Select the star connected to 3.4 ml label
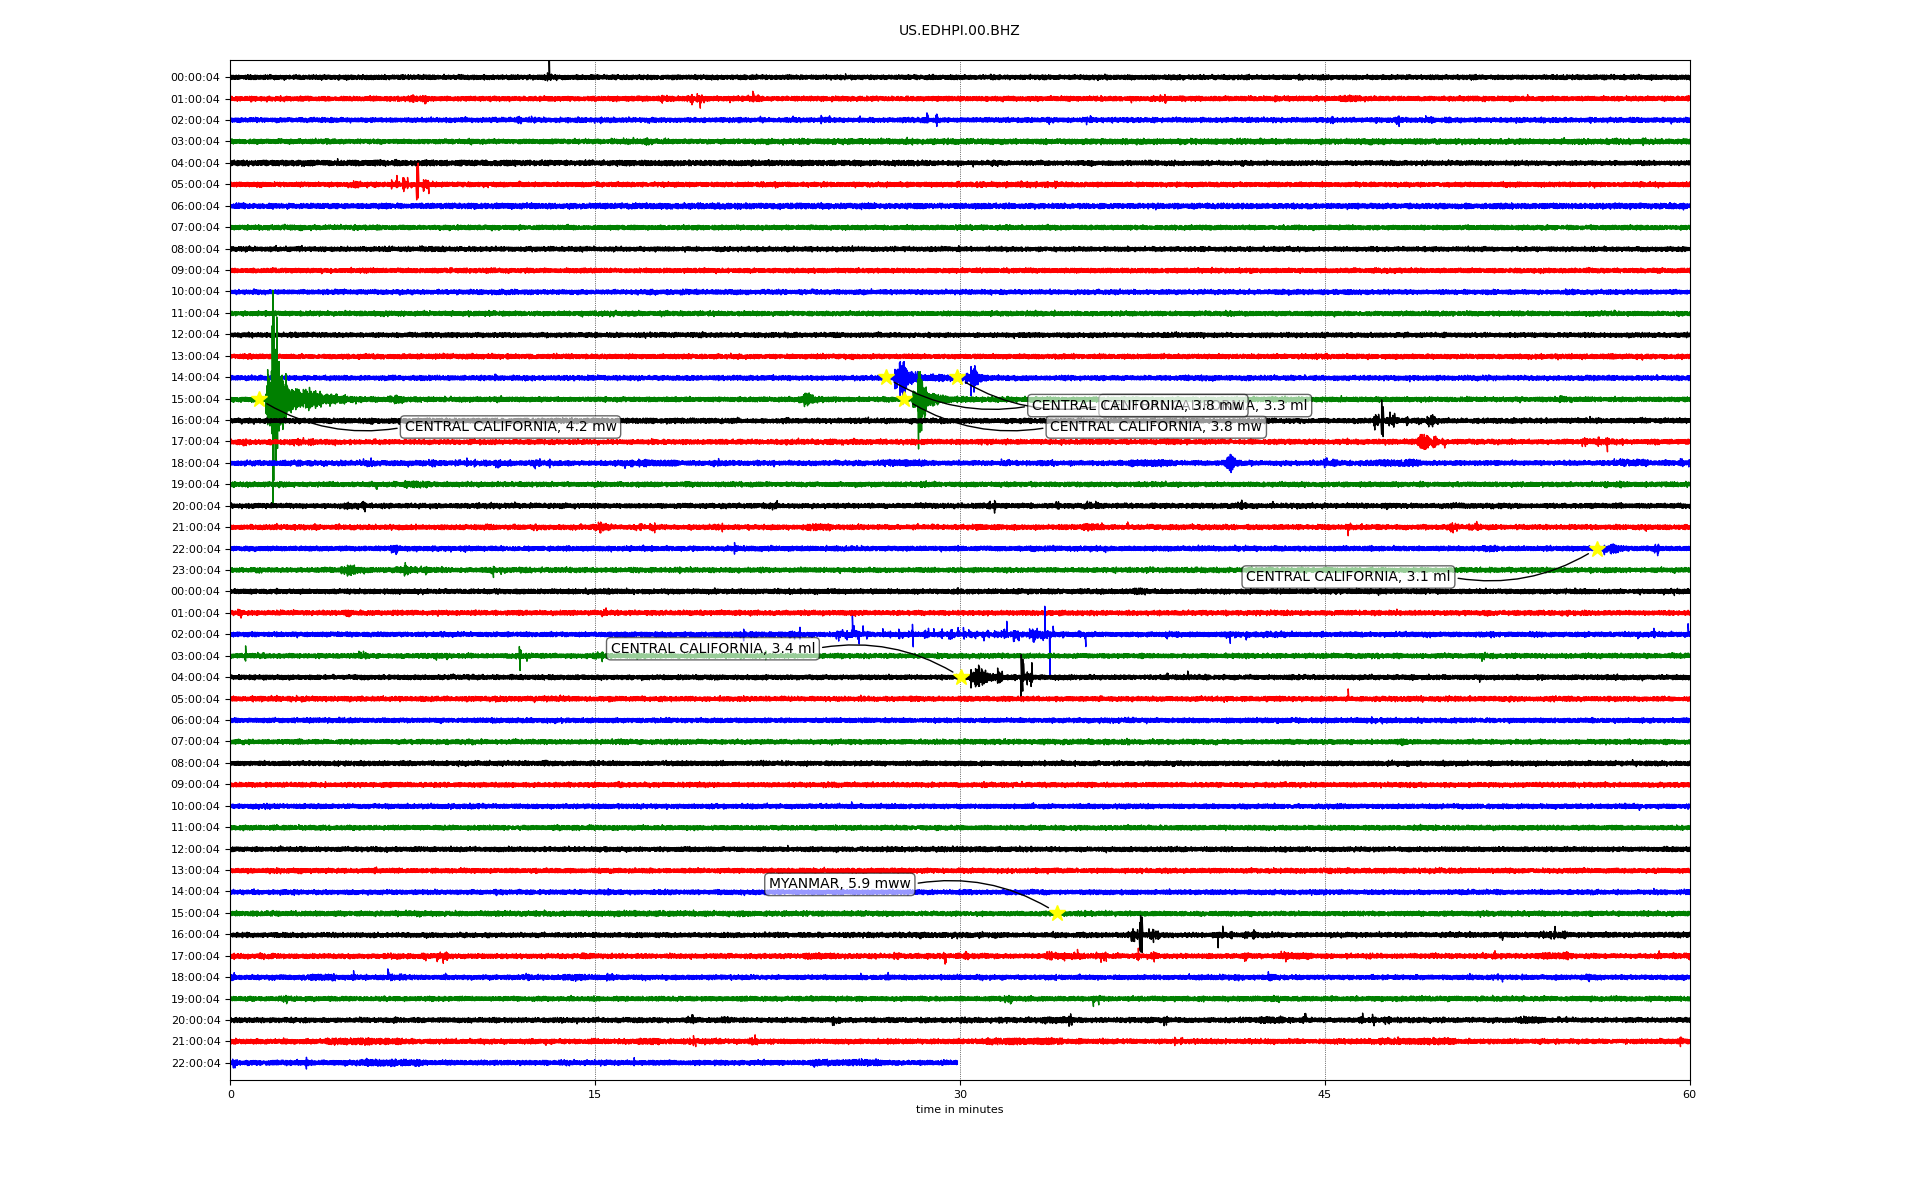 pyautogui.click(x=961, y=677)
